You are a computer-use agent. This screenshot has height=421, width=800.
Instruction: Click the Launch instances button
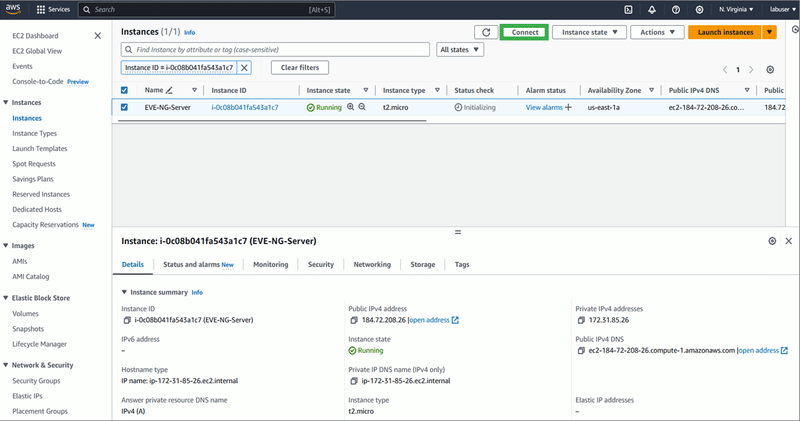[x=725, y=32]
